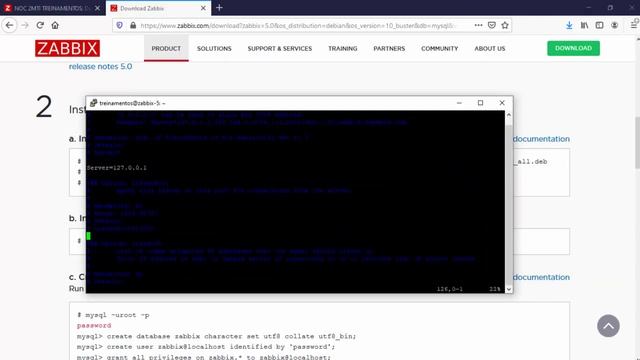640x360 pixels.
Task: Bookmark this page with the star
Action: (505, 25)
